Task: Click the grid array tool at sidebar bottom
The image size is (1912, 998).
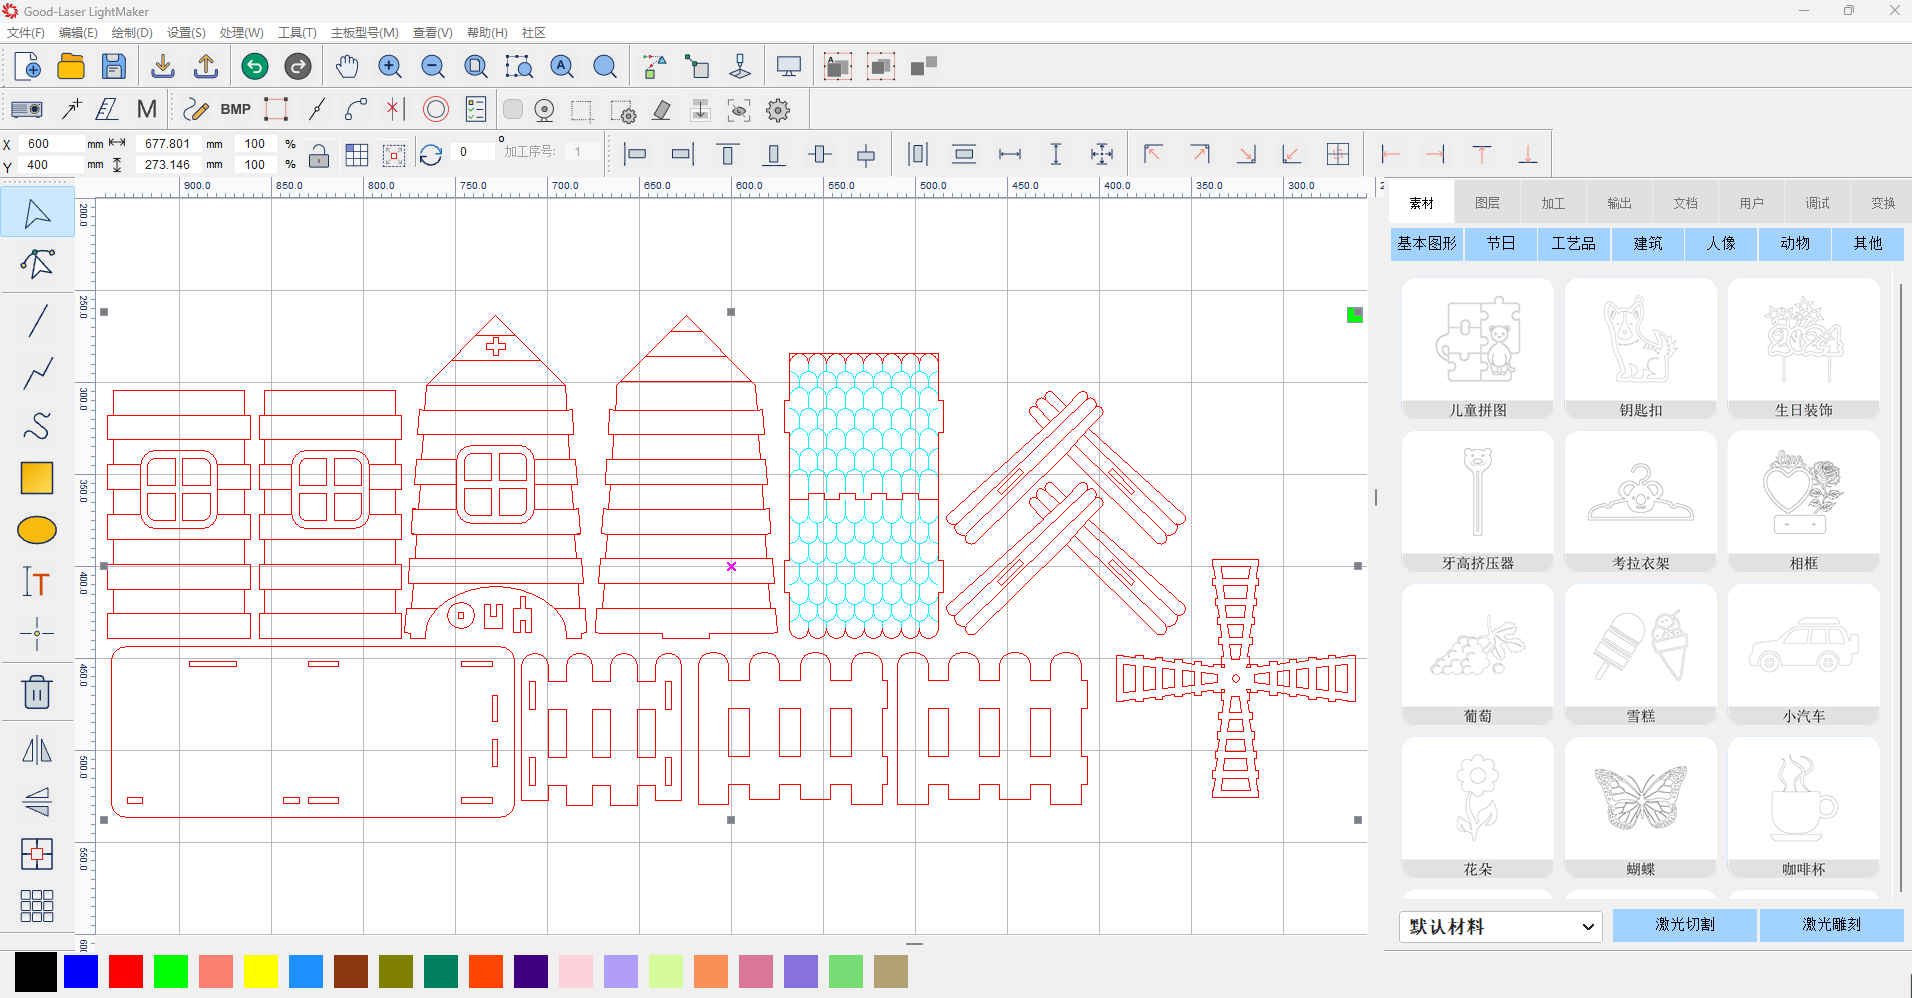Action: coord(37,906)
